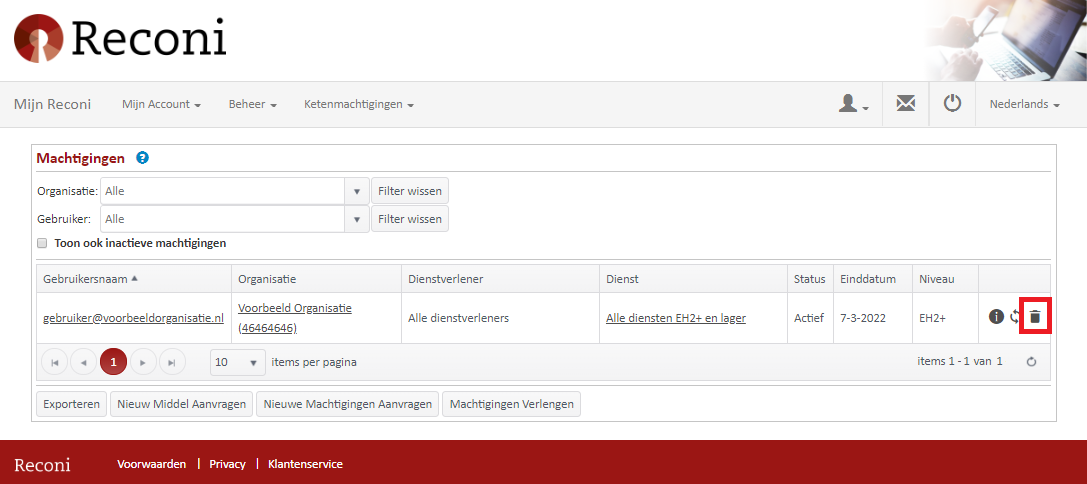The height and width of the screenshot is (484, 1087).
Task: Go to the first page of results
Action: tap(55, 362)
